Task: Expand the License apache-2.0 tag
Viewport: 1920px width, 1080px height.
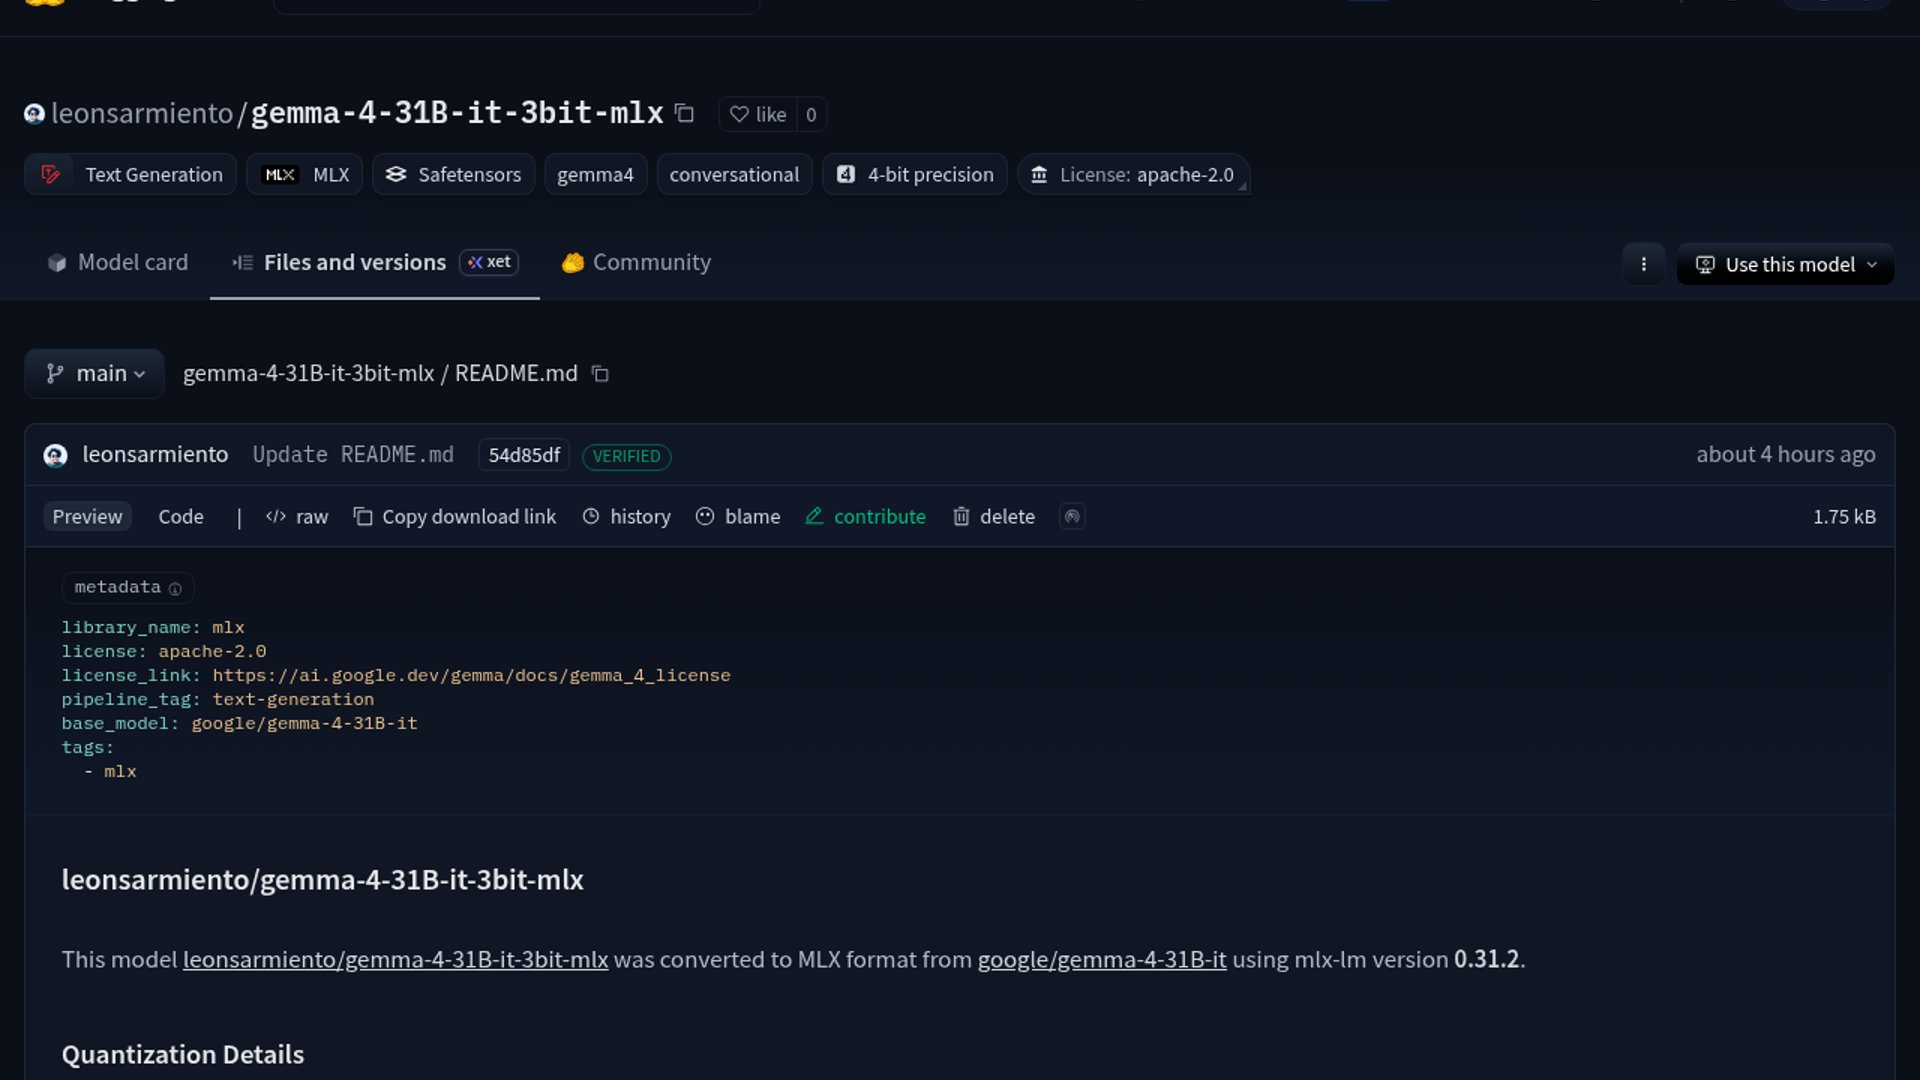Action: 1133,175
